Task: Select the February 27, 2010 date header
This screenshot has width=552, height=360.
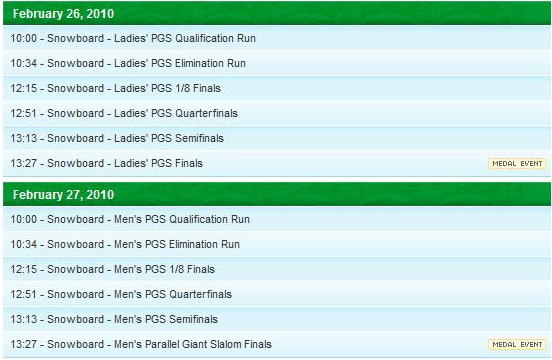Action: point(277,194)
